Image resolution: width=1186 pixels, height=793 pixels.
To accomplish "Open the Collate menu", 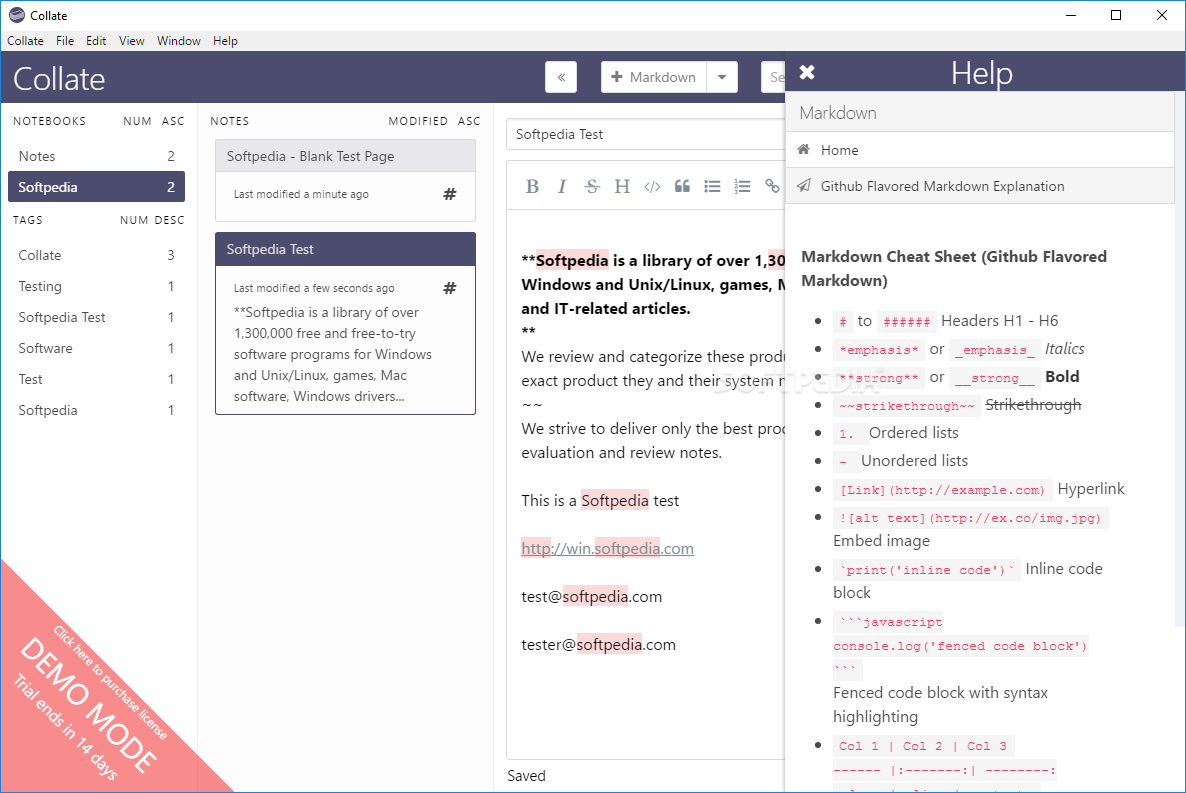I will click(x=25, y=41).
